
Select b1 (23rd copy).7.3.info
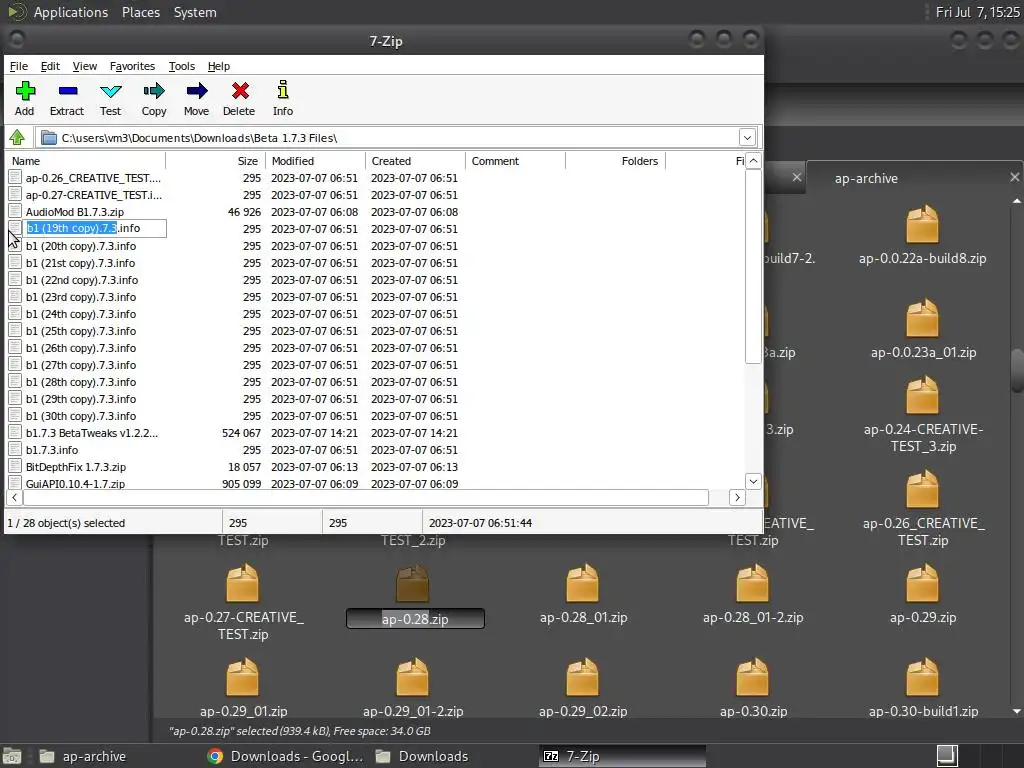[81, 297]
